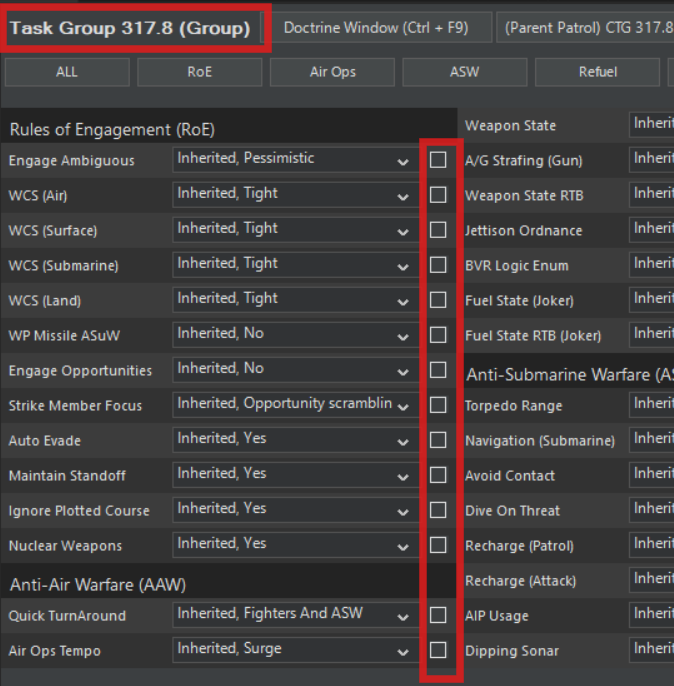The image size is (674, 686).
Task: Open the Engage Opportunities dropdown
Action: pyautogui.click(x=295, y=370)
